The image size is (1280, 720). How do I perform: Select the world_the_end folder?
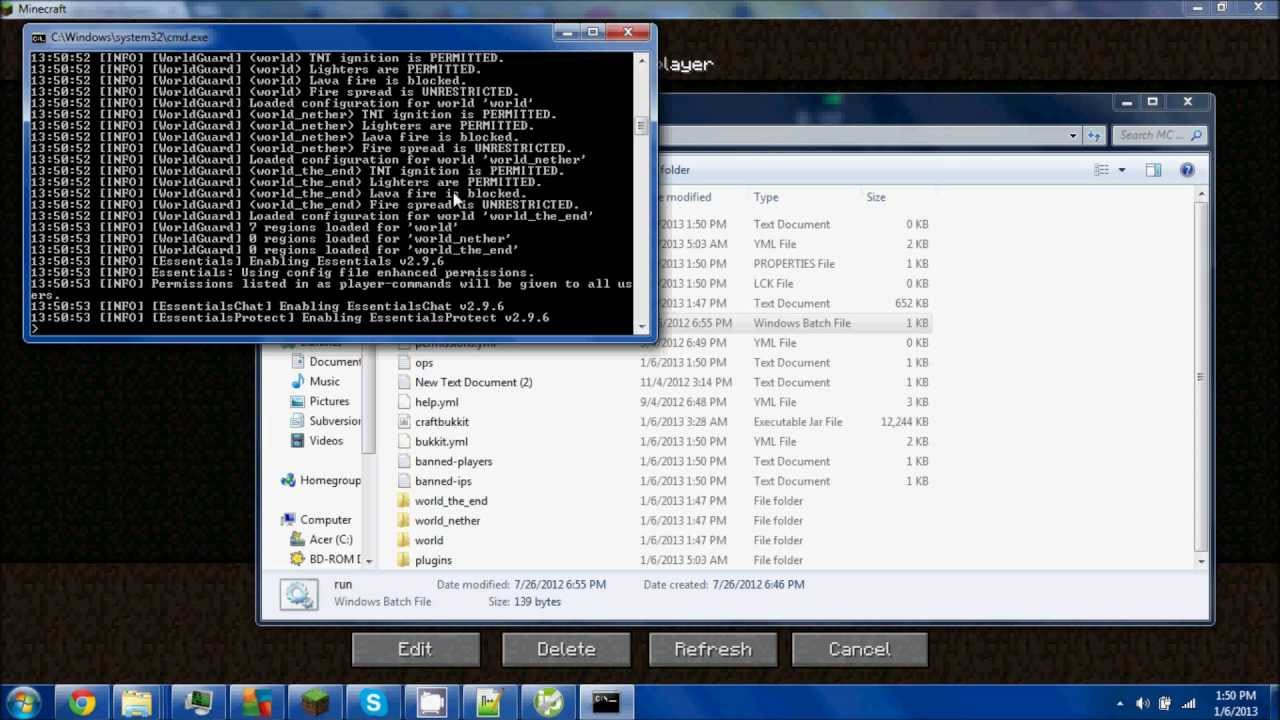[451, 501]
